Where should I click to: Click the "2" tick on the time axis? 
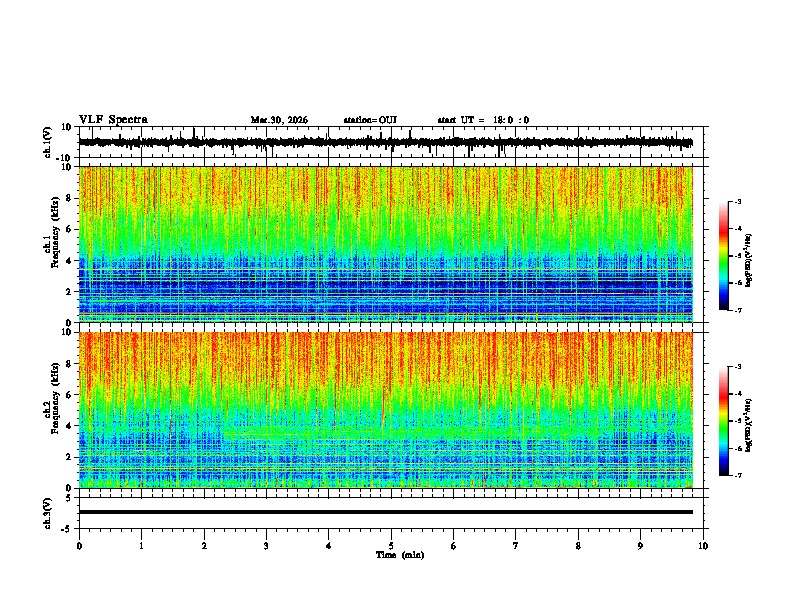[204, 546]
